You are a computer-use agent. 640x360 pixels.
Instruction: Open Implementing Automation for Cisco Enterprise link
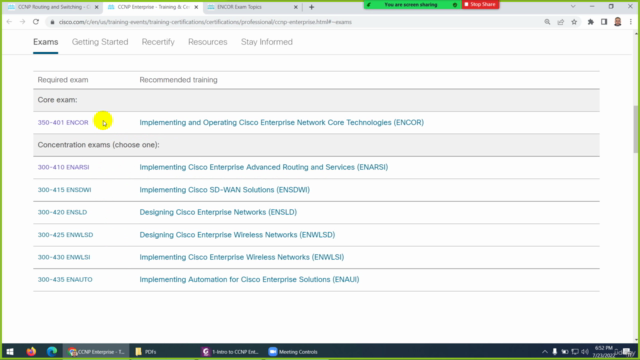pyautogui.click(x=249, y=280)
